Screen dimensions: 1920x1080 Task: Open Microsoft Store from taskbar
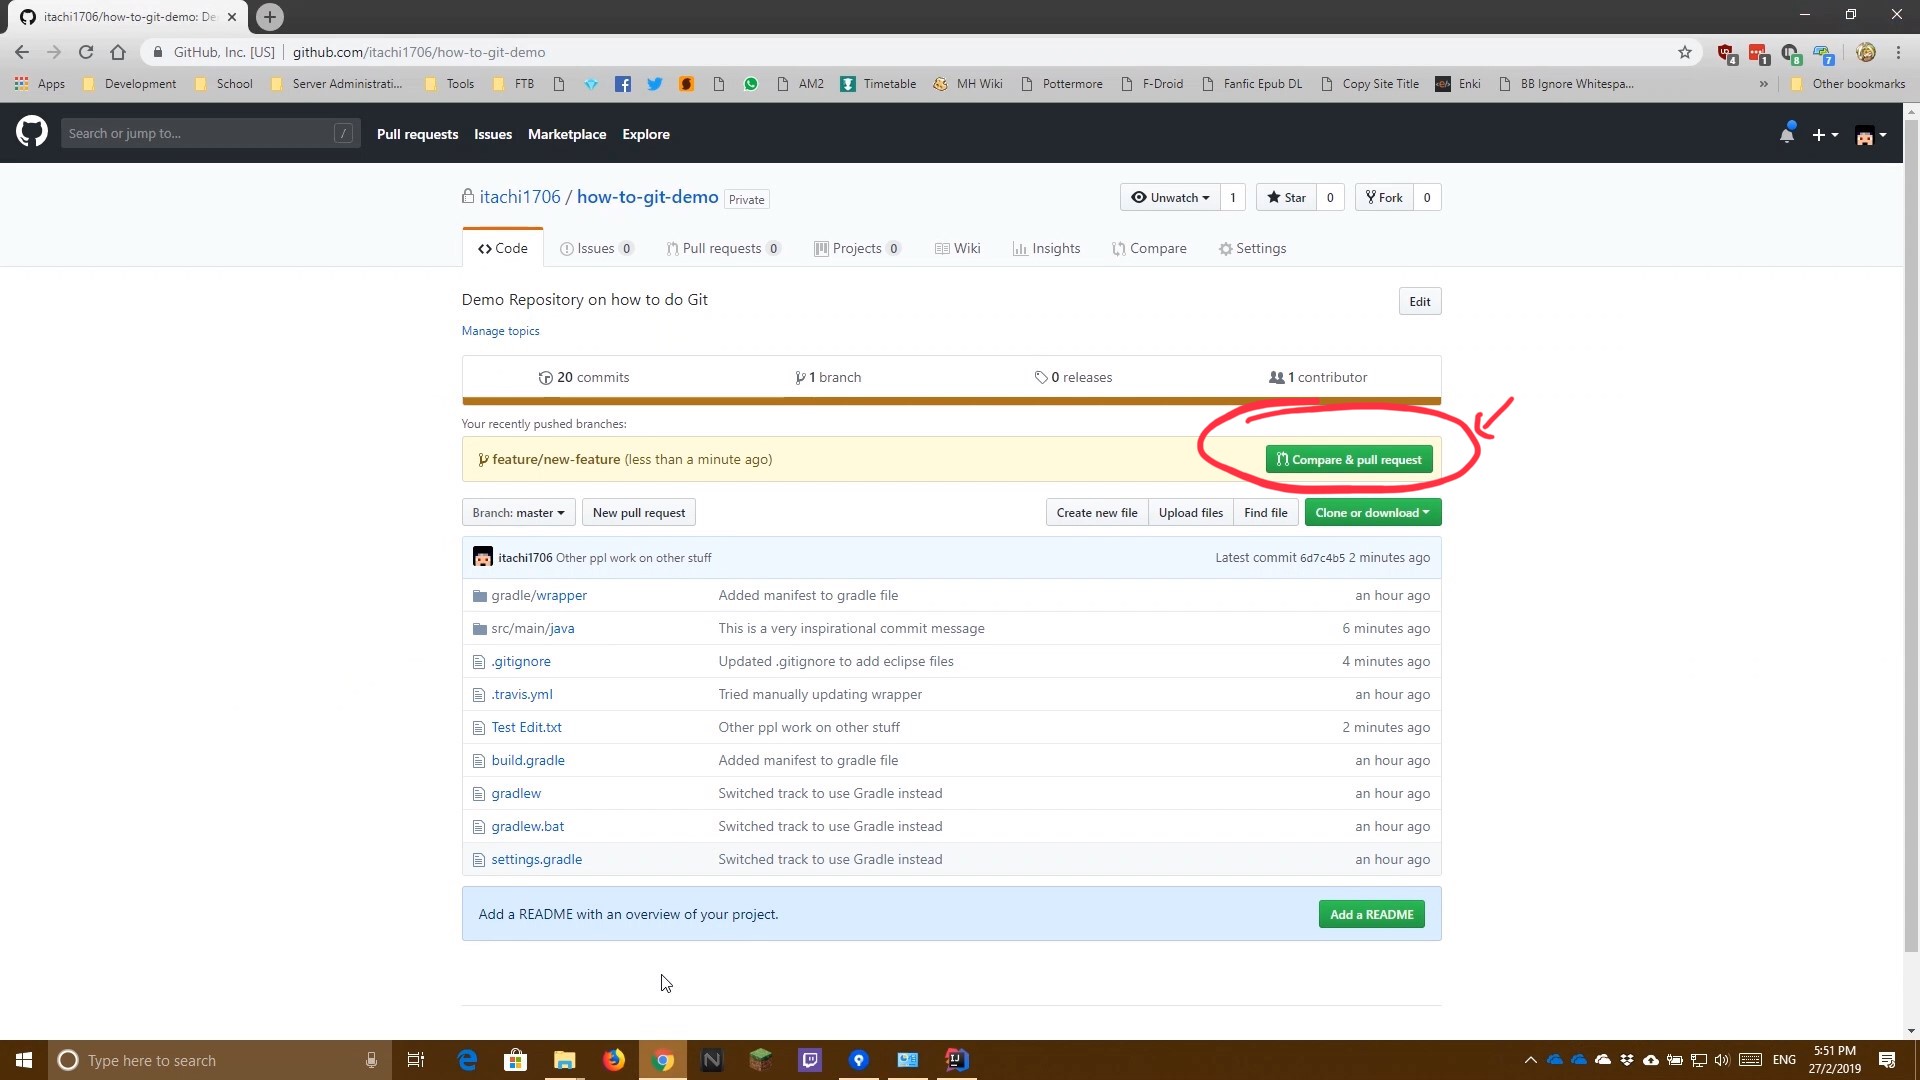click(516, 1060)
